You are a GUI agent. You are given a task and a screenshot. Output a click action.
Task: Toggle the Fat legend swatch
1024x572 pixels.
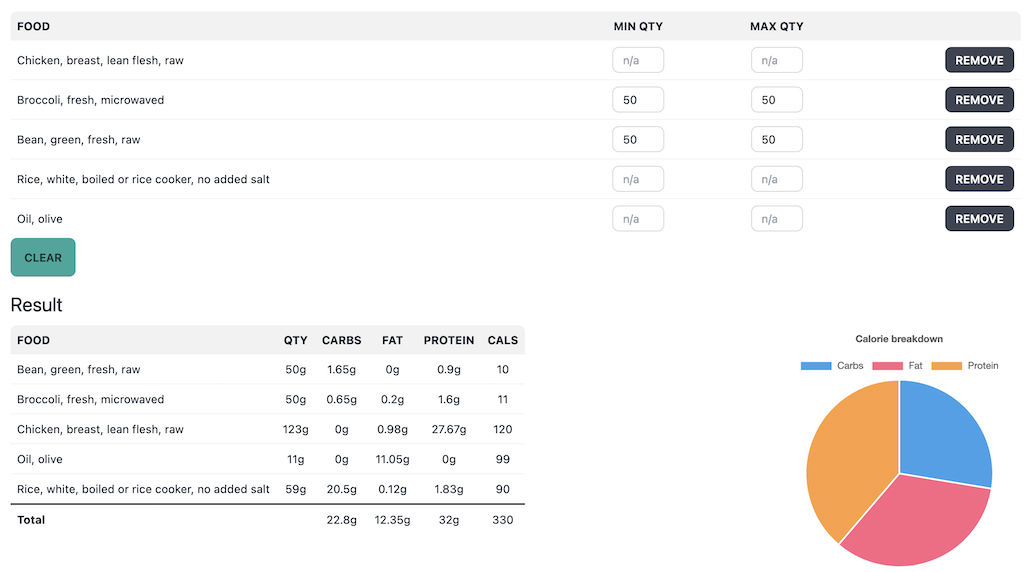[x=888, y=366]
